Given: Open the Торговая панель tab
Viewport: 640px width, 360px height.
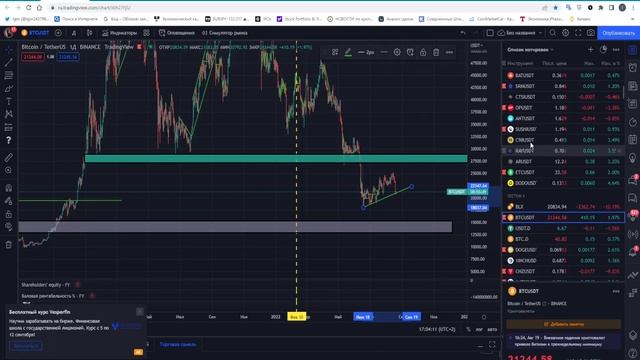Looking at the screenshot, I should click(178, 344).
